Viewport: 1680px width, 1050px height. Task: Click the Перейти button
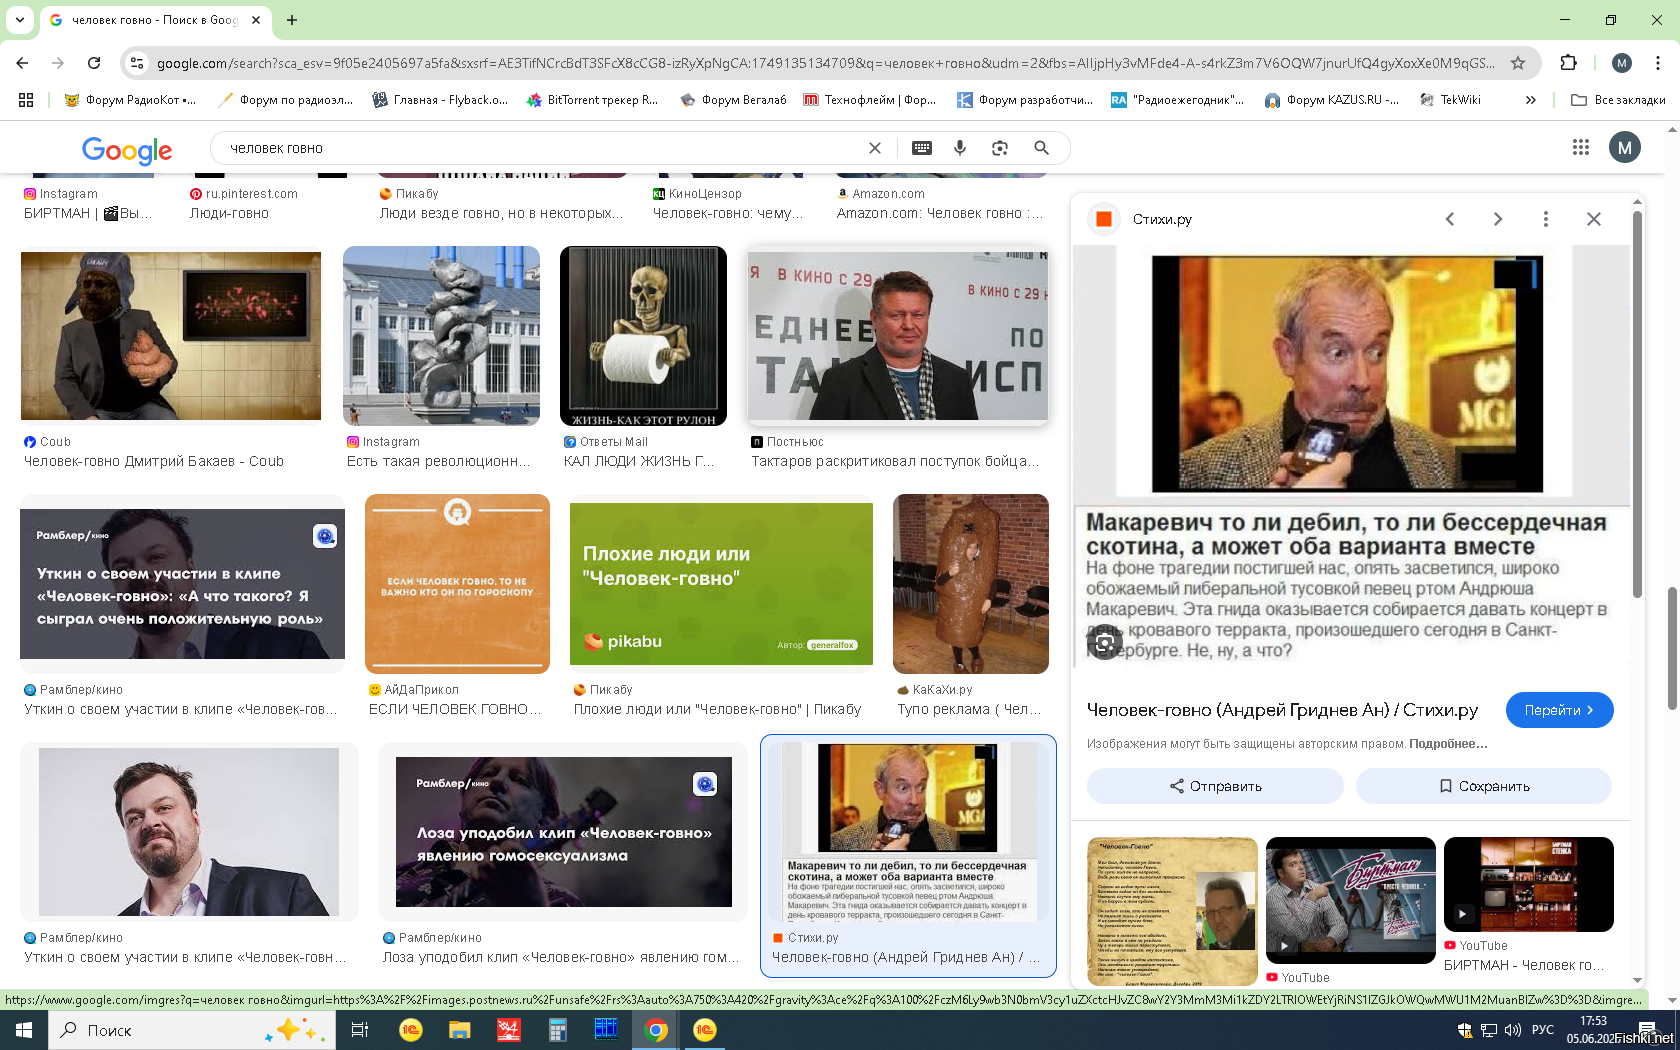coord(1559,710)
